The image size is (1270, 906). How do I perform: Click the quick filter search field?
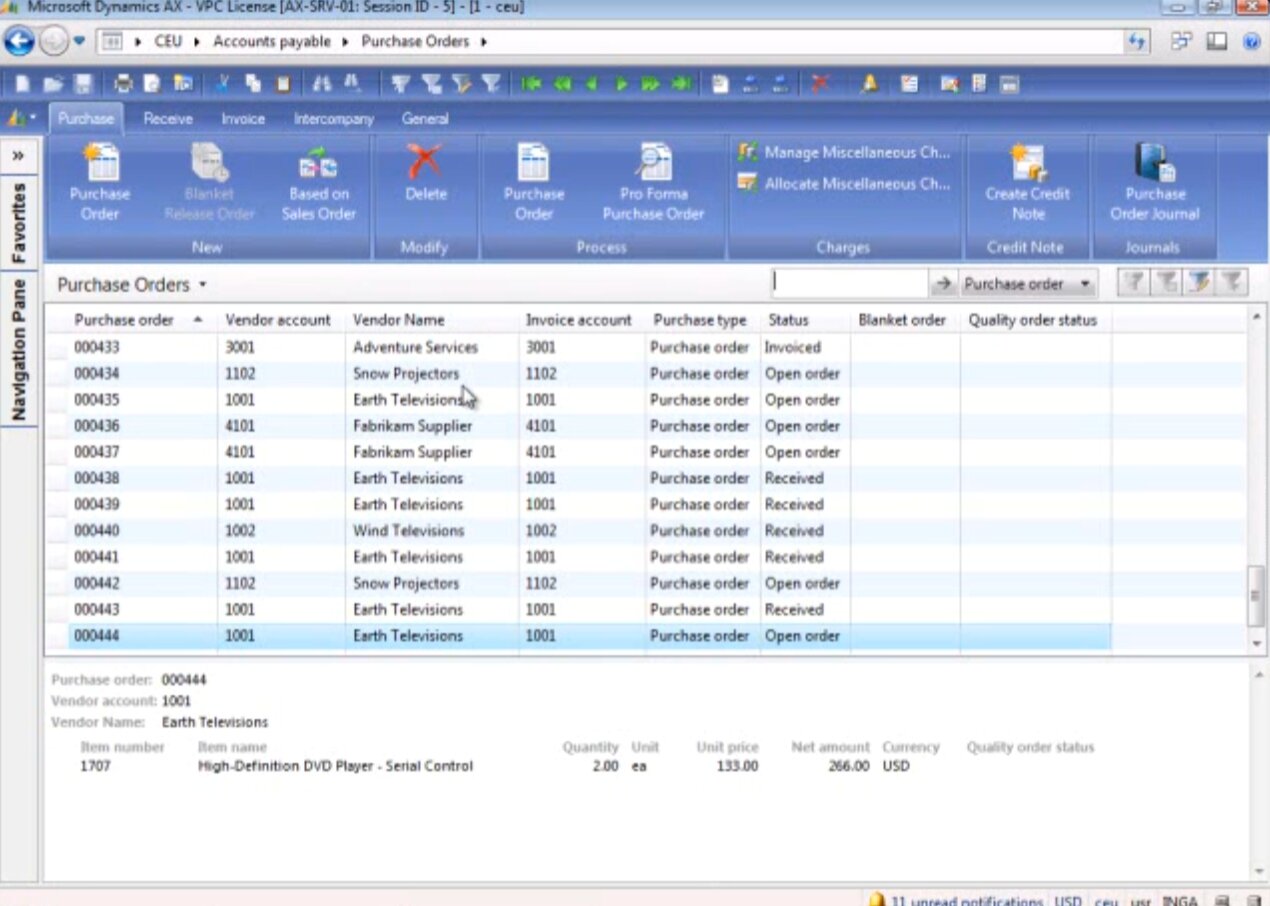click(x=849, y=284)
